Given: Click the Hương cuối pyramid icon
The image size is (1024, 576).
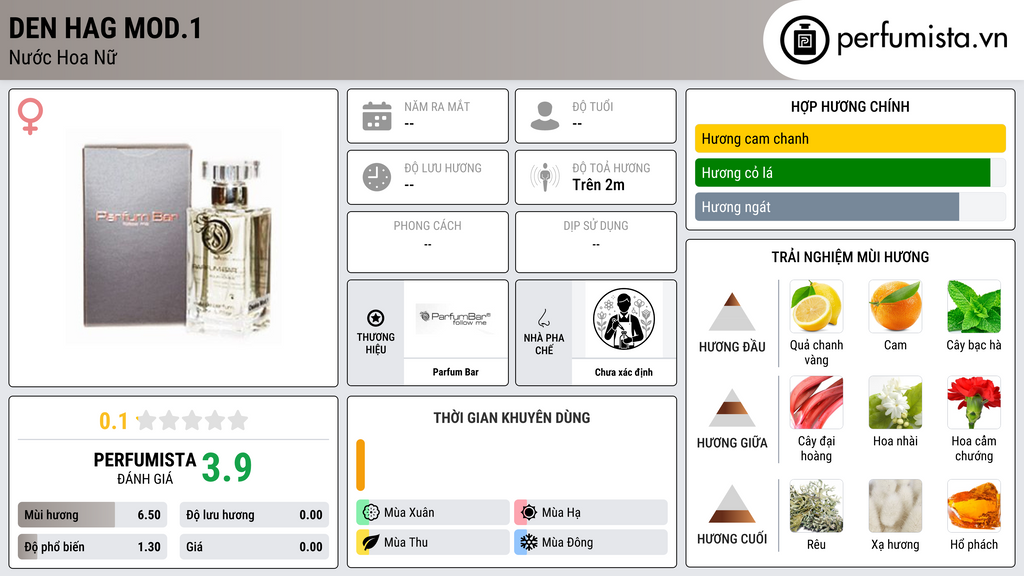Looking at the screenshot, I should pyautogui.click(x=732, y=504).
